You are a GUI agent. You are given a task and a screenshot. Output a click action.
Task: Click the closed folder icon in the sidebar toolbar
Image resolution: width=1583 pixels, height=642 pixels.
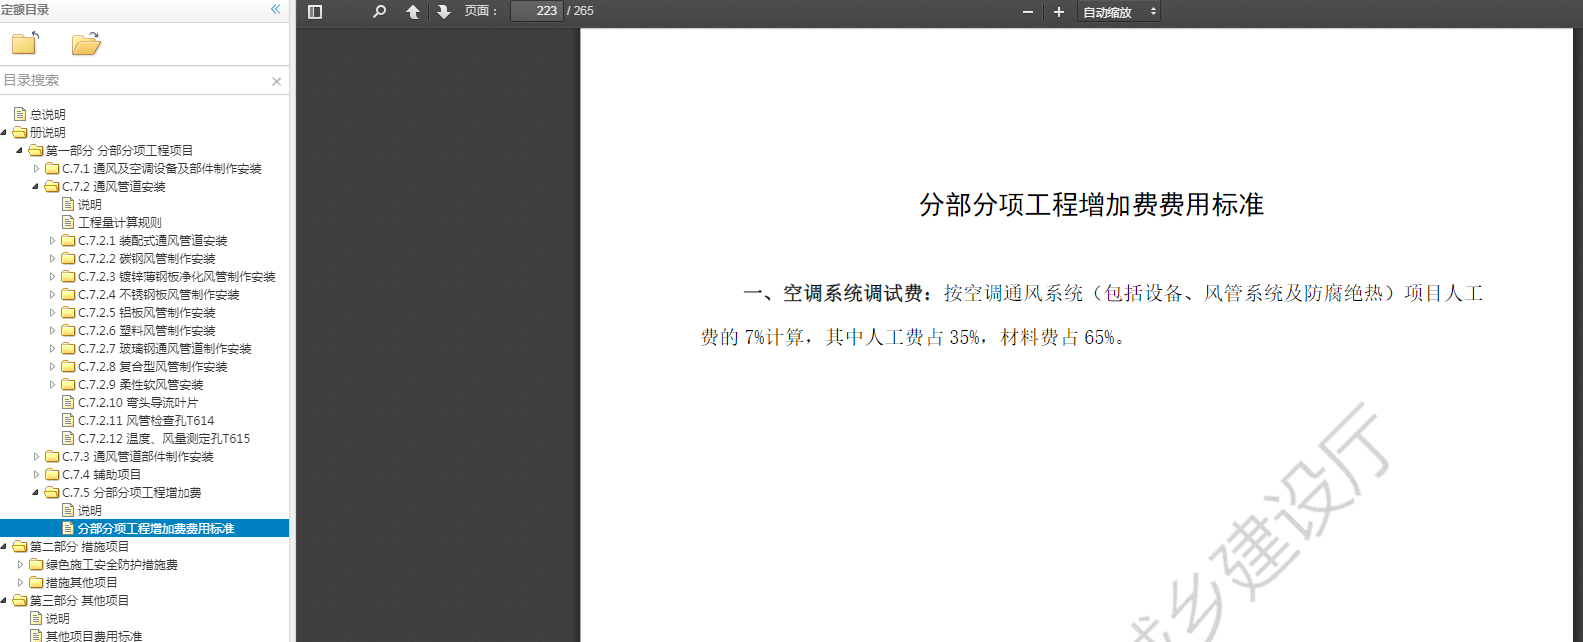click(25, 43)
